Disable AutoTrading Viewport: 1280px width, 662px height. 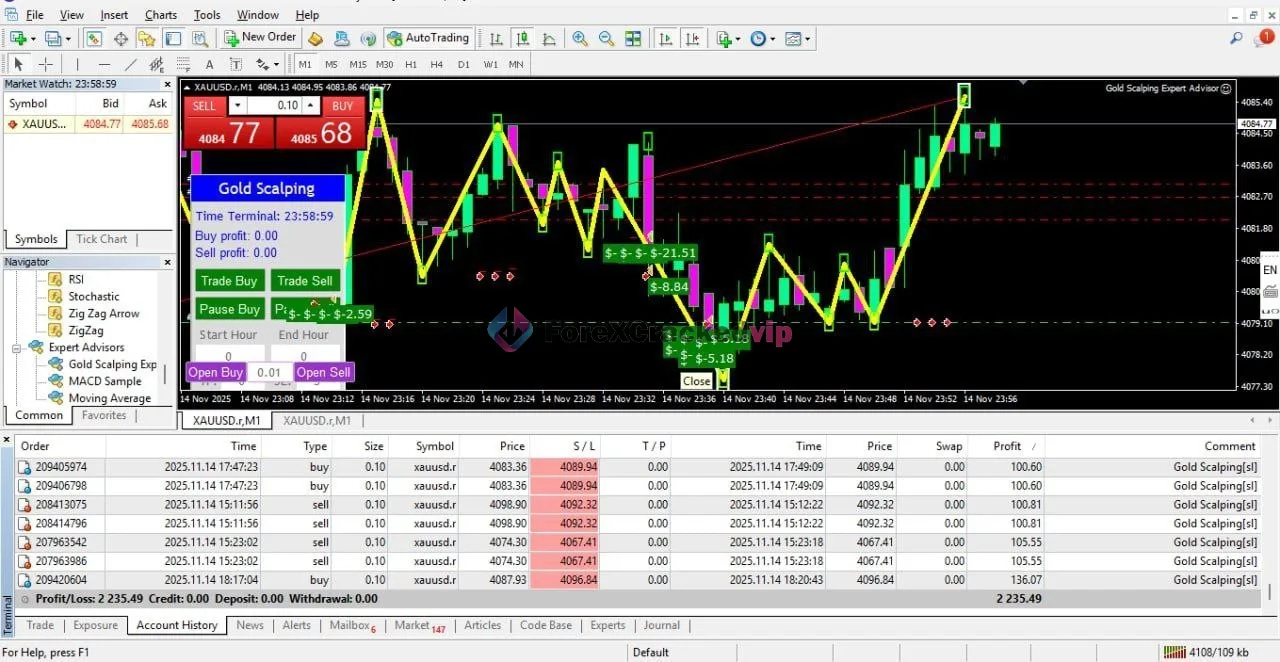pyautogui.click(x=428, y=38)
